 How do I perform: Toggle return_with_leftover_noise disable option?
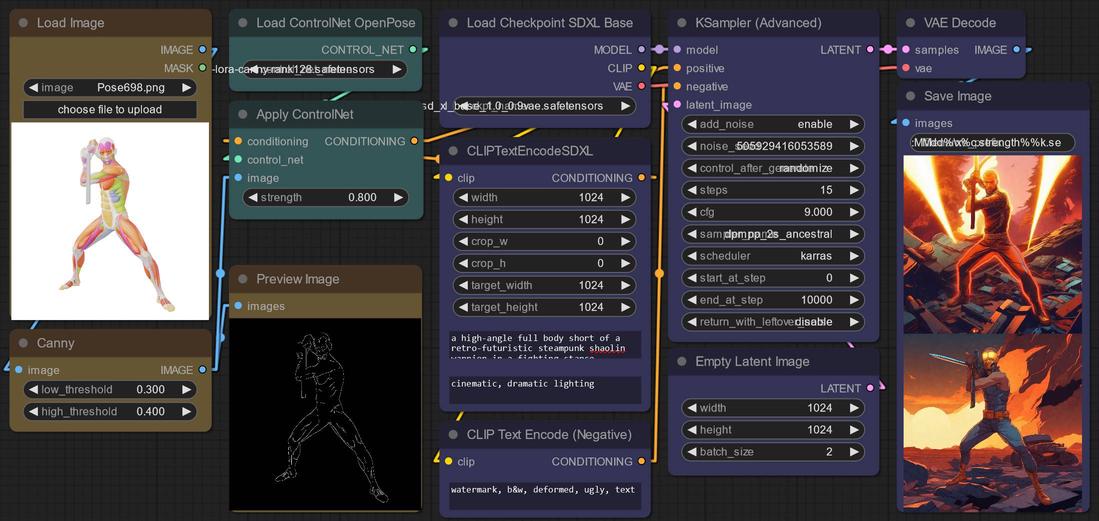[x=772, y=322]
